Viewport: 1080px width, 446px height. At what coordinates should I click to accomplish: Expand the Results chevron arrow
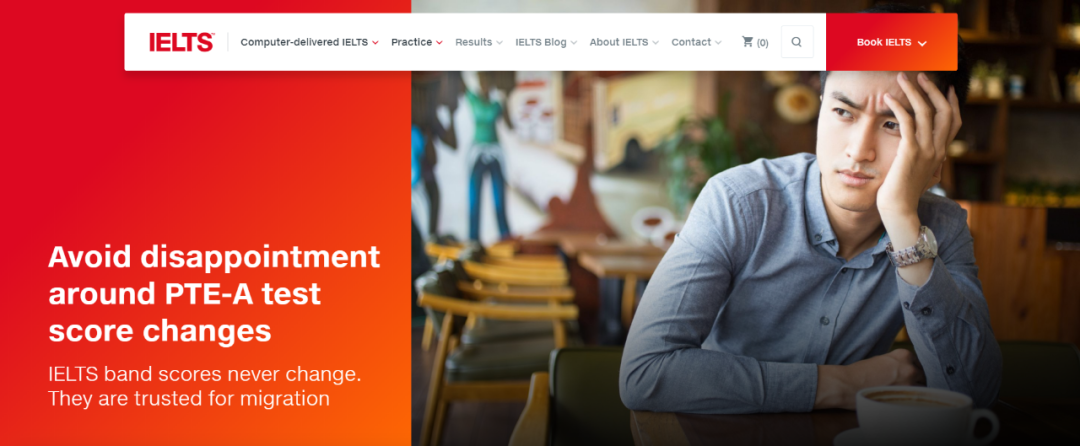(499, 43)
